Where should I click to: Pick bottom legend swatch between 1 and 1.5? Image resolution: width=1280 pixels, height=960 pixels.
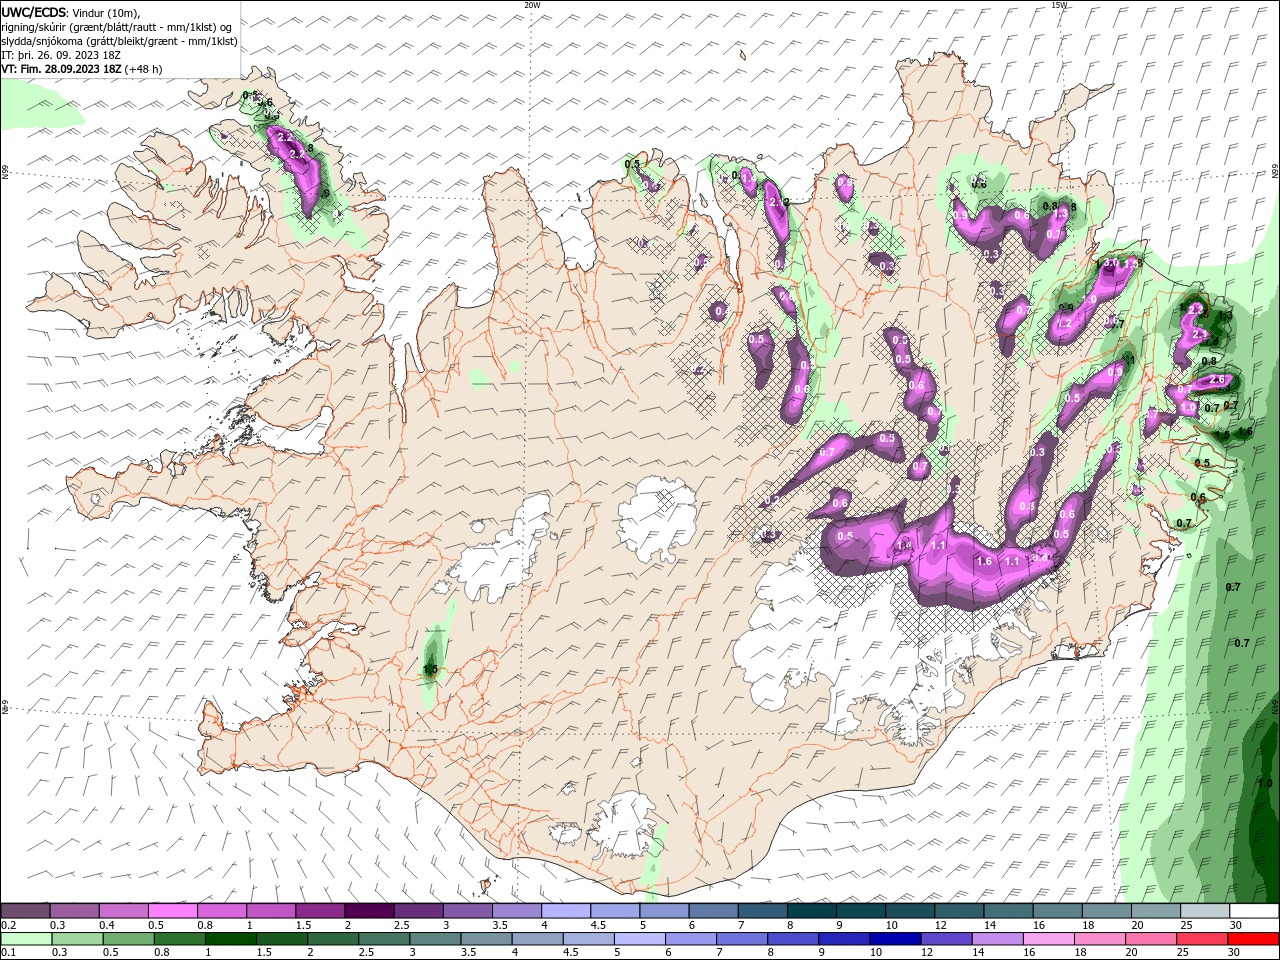(230, 939)
